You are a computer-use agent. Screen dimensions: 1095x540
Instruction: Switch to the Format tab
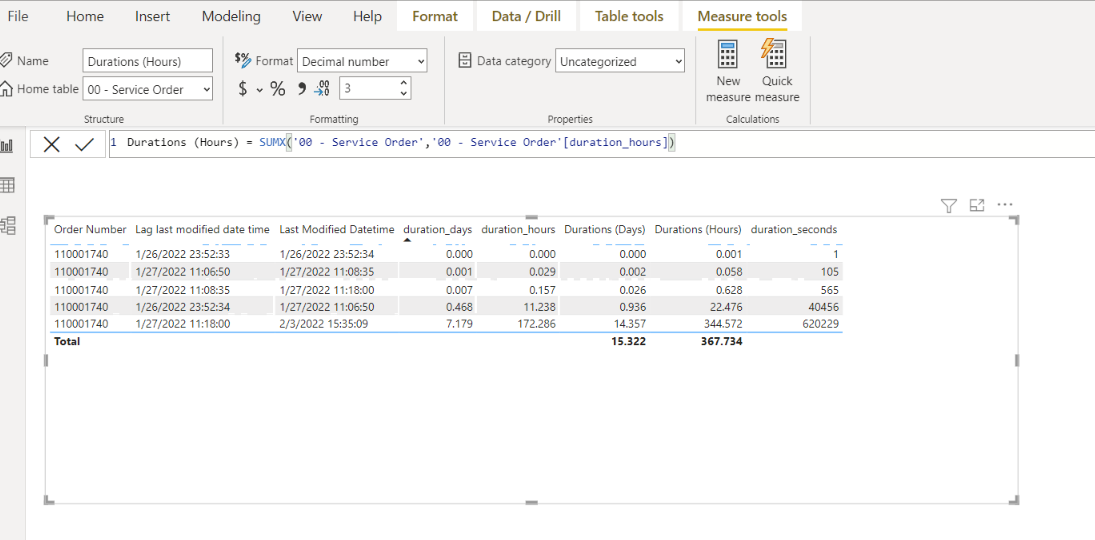pos(435,16)
